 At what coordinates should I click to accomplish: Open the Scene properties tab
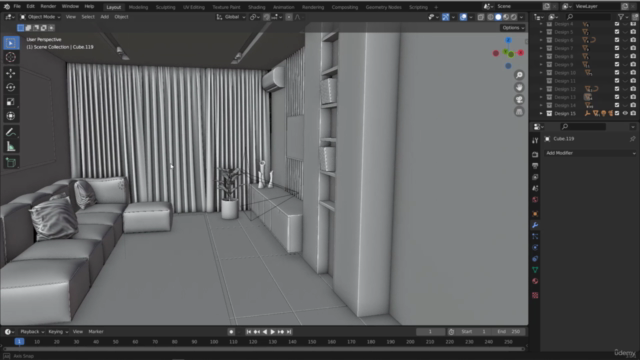click(x=535, y=188)
